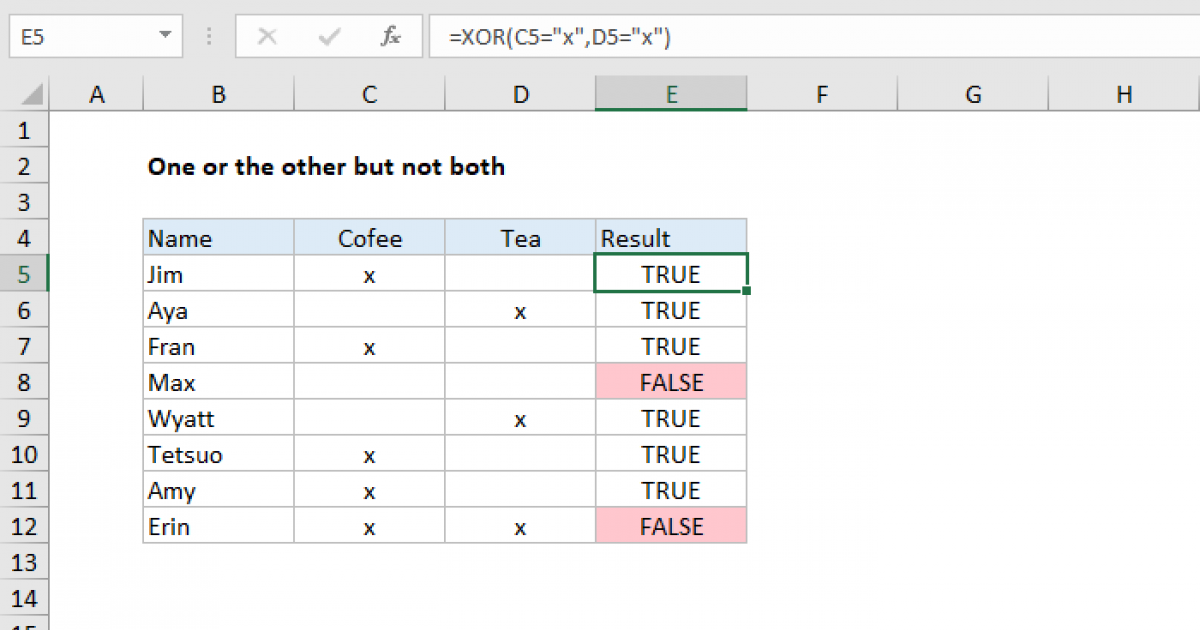Open the Insert Function fx dialog
1200x630 pixels.
click(x=391, y=37)
